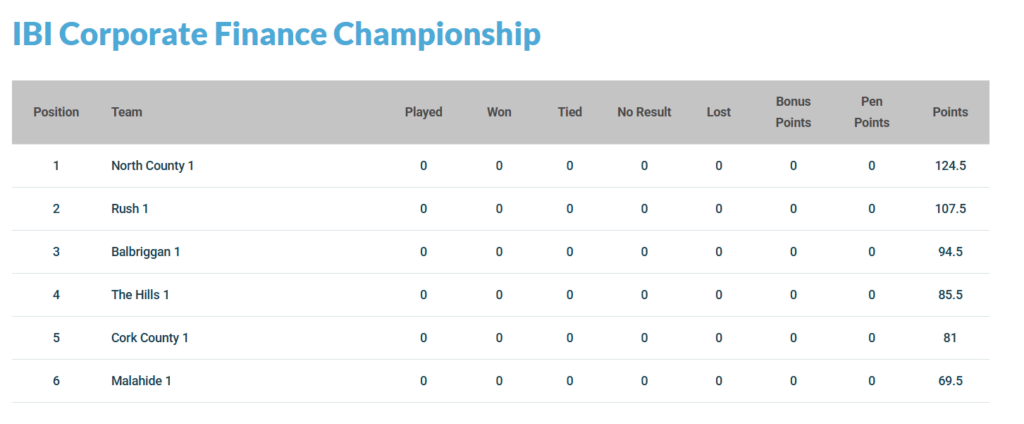Viewport: 1024px width, 424px height.
Task: Click the IBI Corporate Finance Championship heading
Action: pyautogui.click(x=276, y=34)
